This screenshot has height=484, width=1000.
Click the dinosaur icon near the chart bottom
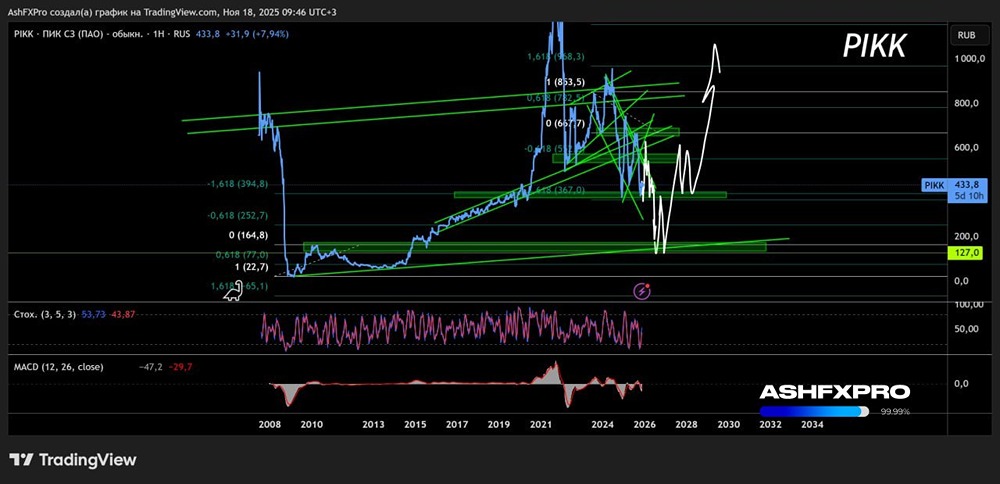(232, 291)
